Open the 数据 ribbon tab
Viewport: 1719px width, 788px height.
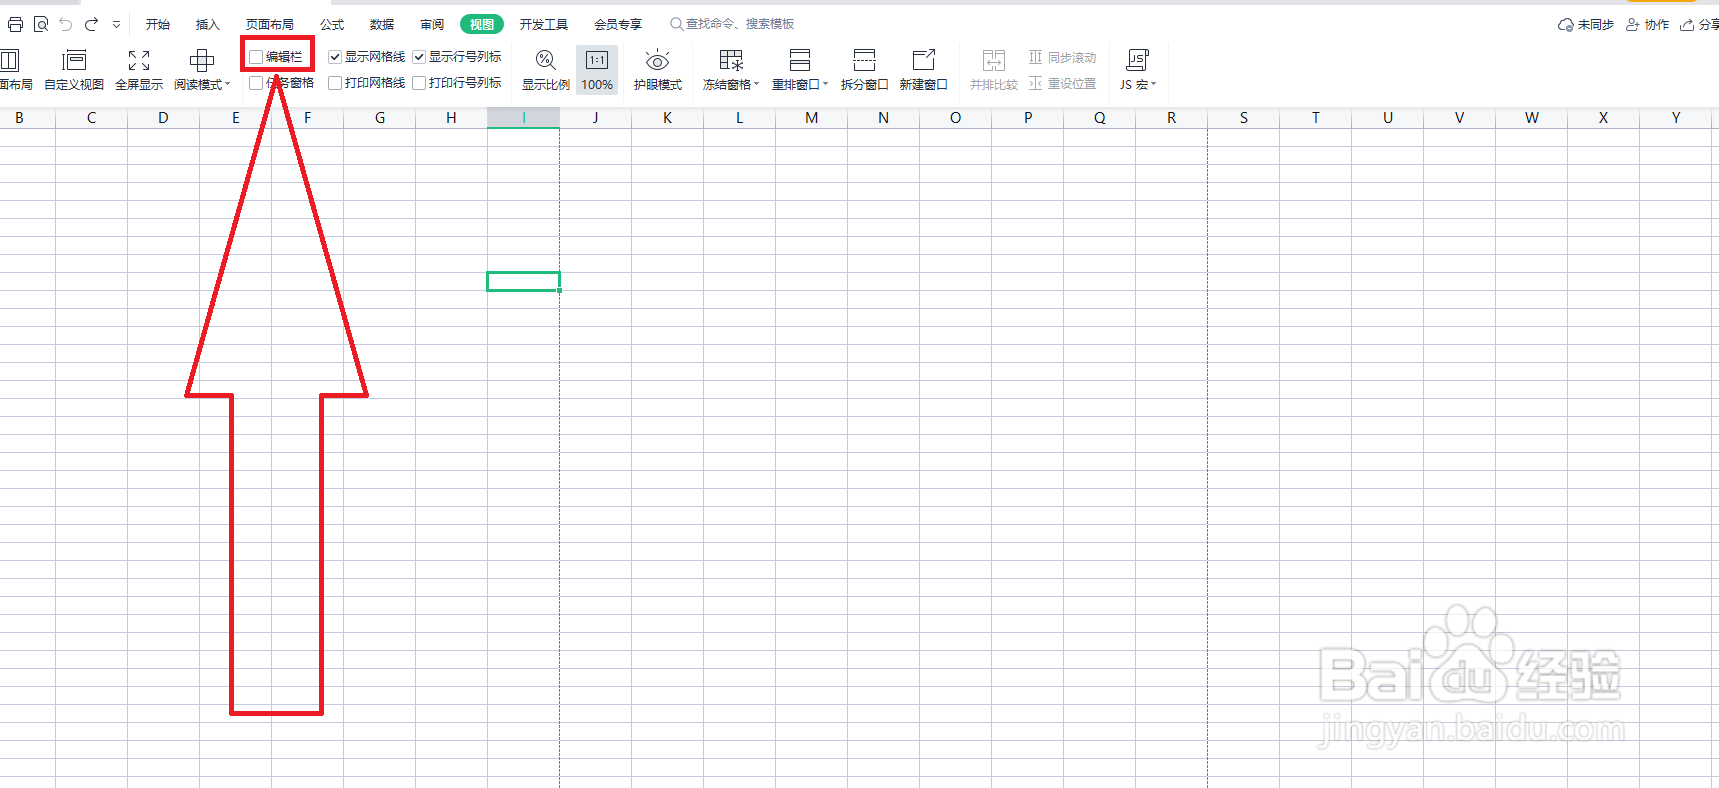[382, 24]
